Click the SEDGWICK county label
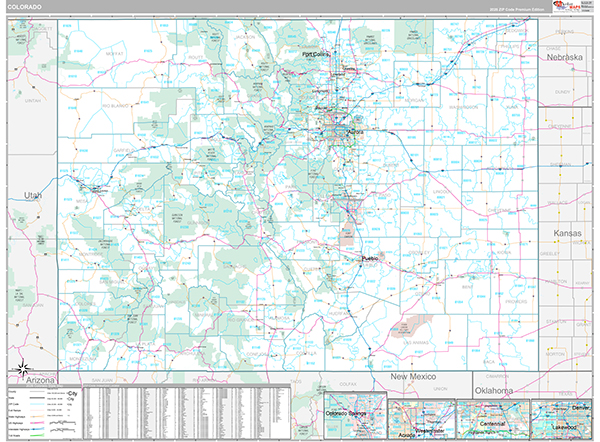This screenshot has height=442, width=600. pyautogui.click(x=517, y=30)
